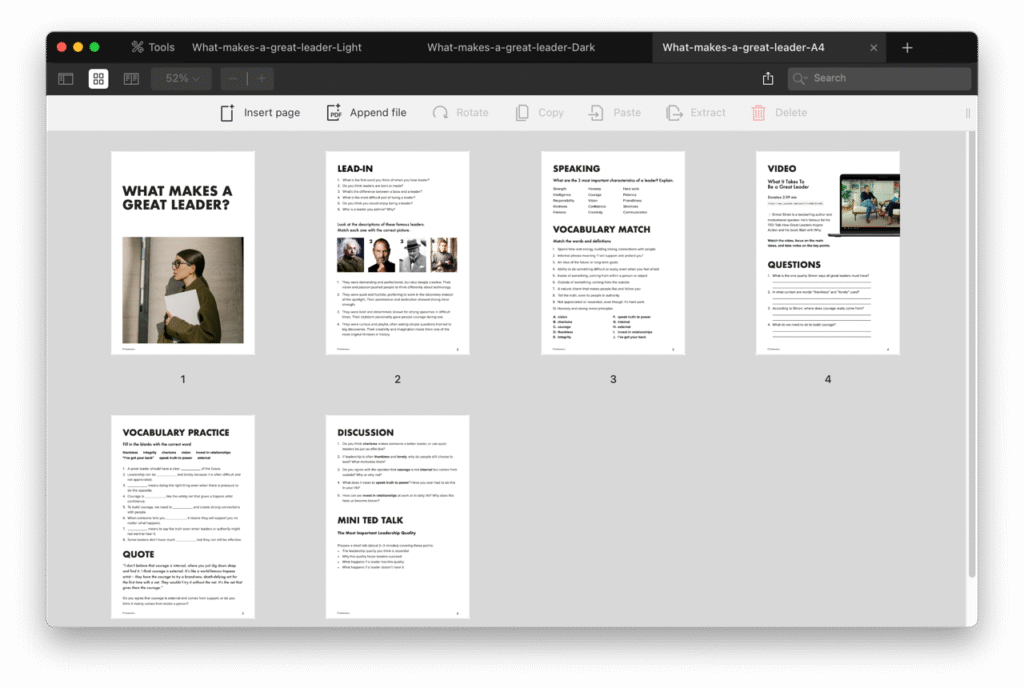
Task: Open the 52% zoom level dropdown
Action: click(181, 78)
